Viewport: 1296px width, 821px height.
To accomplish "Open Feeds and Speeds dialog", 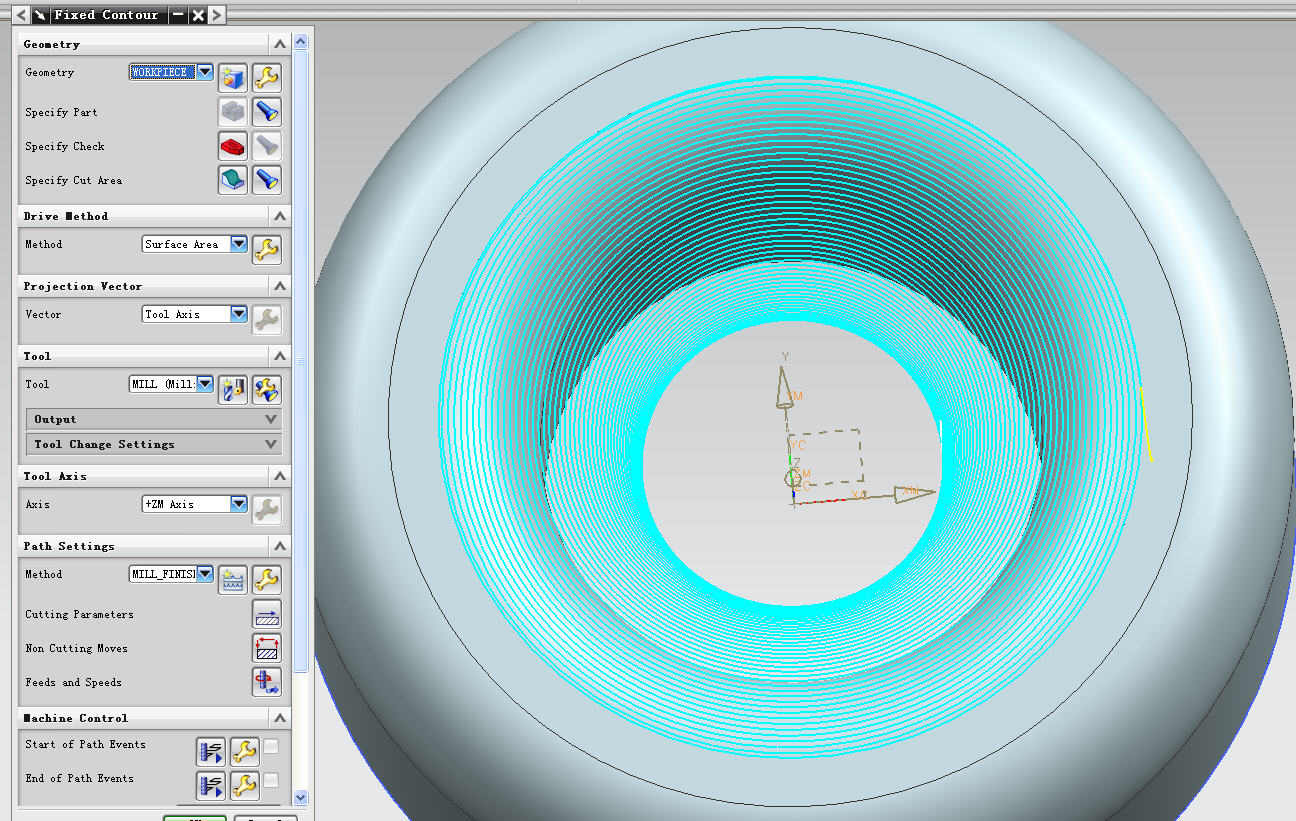I will (267, 682).
